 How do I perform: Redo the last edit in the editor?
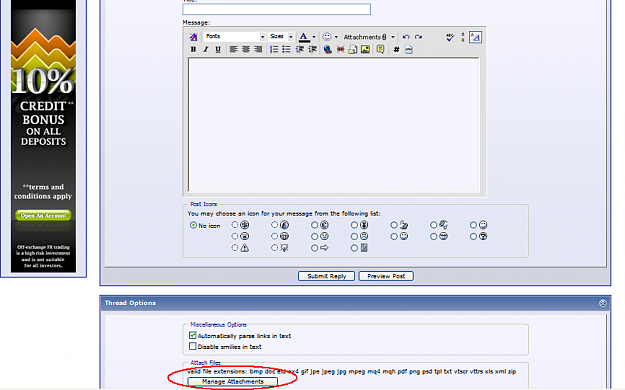tap(418, 37)
